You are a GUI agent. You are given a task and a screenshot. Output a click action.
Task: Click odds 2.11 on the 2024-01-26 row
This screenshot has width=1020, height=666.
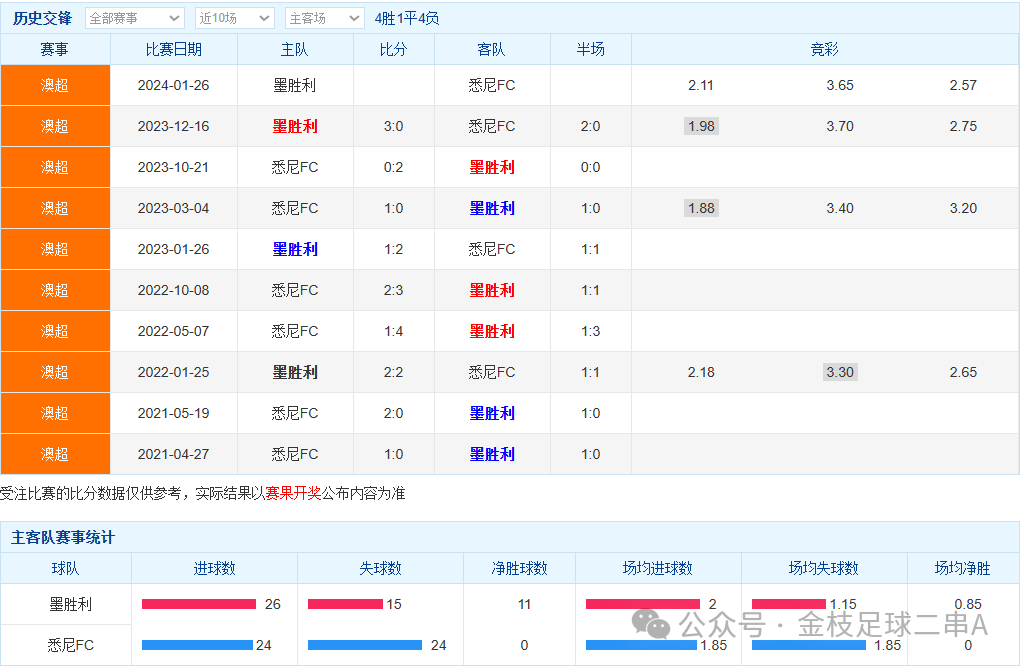701,85
